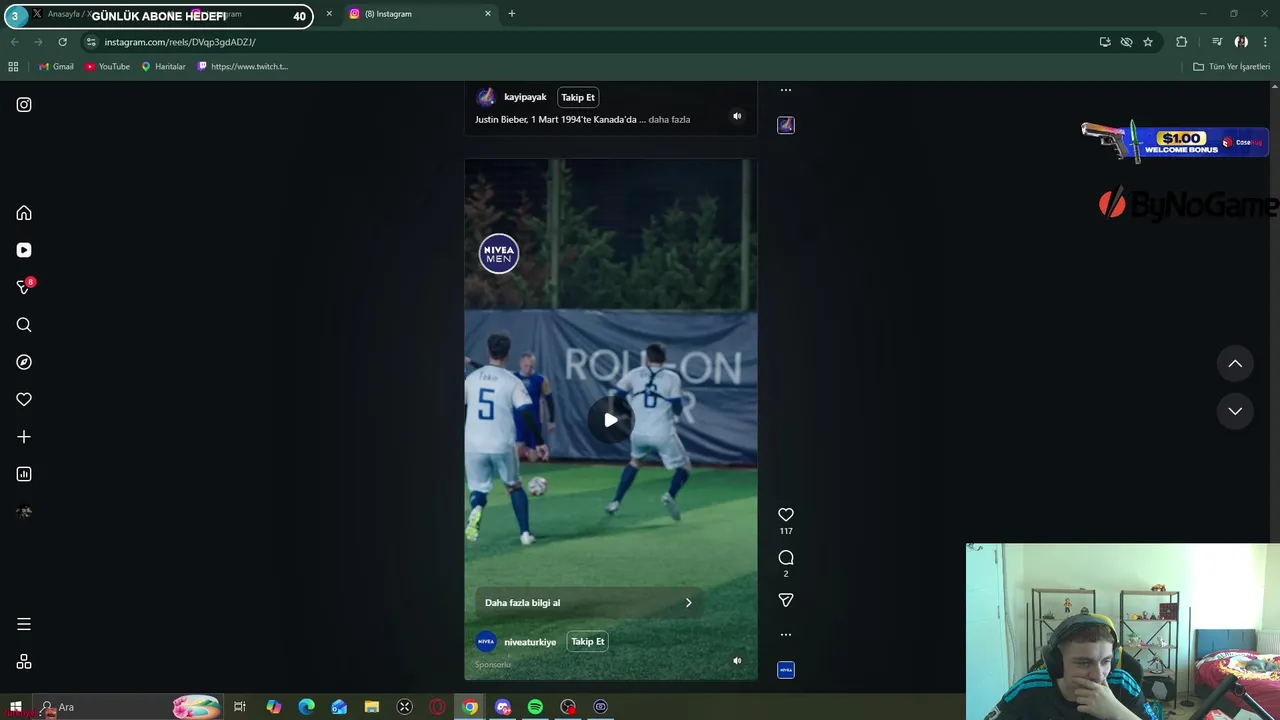Image resolution: width=1280 pixels, height=720 pixels.
Task: Open profile avatar in Instagram sidebar
Action: (24, 512)
